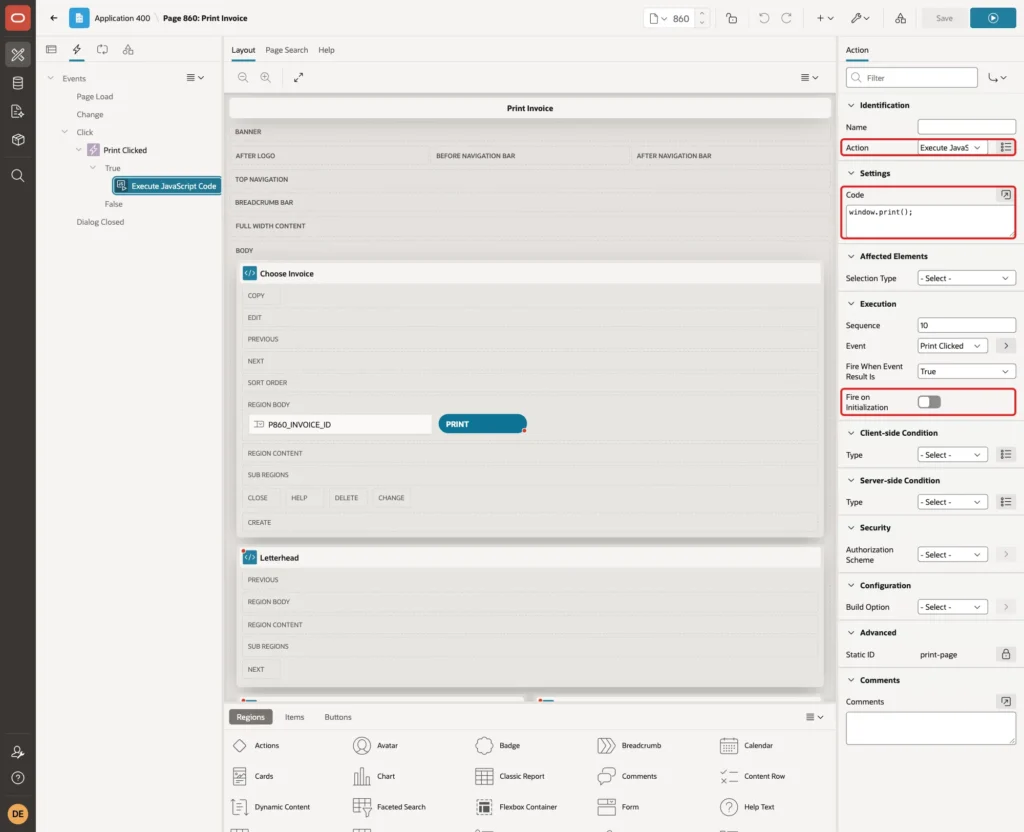Open the Code editor pop-out icon
The width and height of the screenshot is (1024, 832).
click(x=1006, y=195)
